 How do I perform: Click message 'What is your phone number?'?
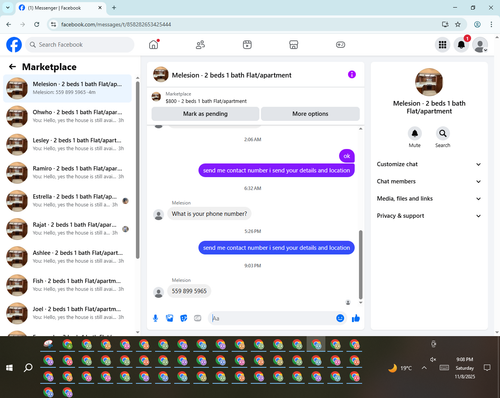point(209,214)
